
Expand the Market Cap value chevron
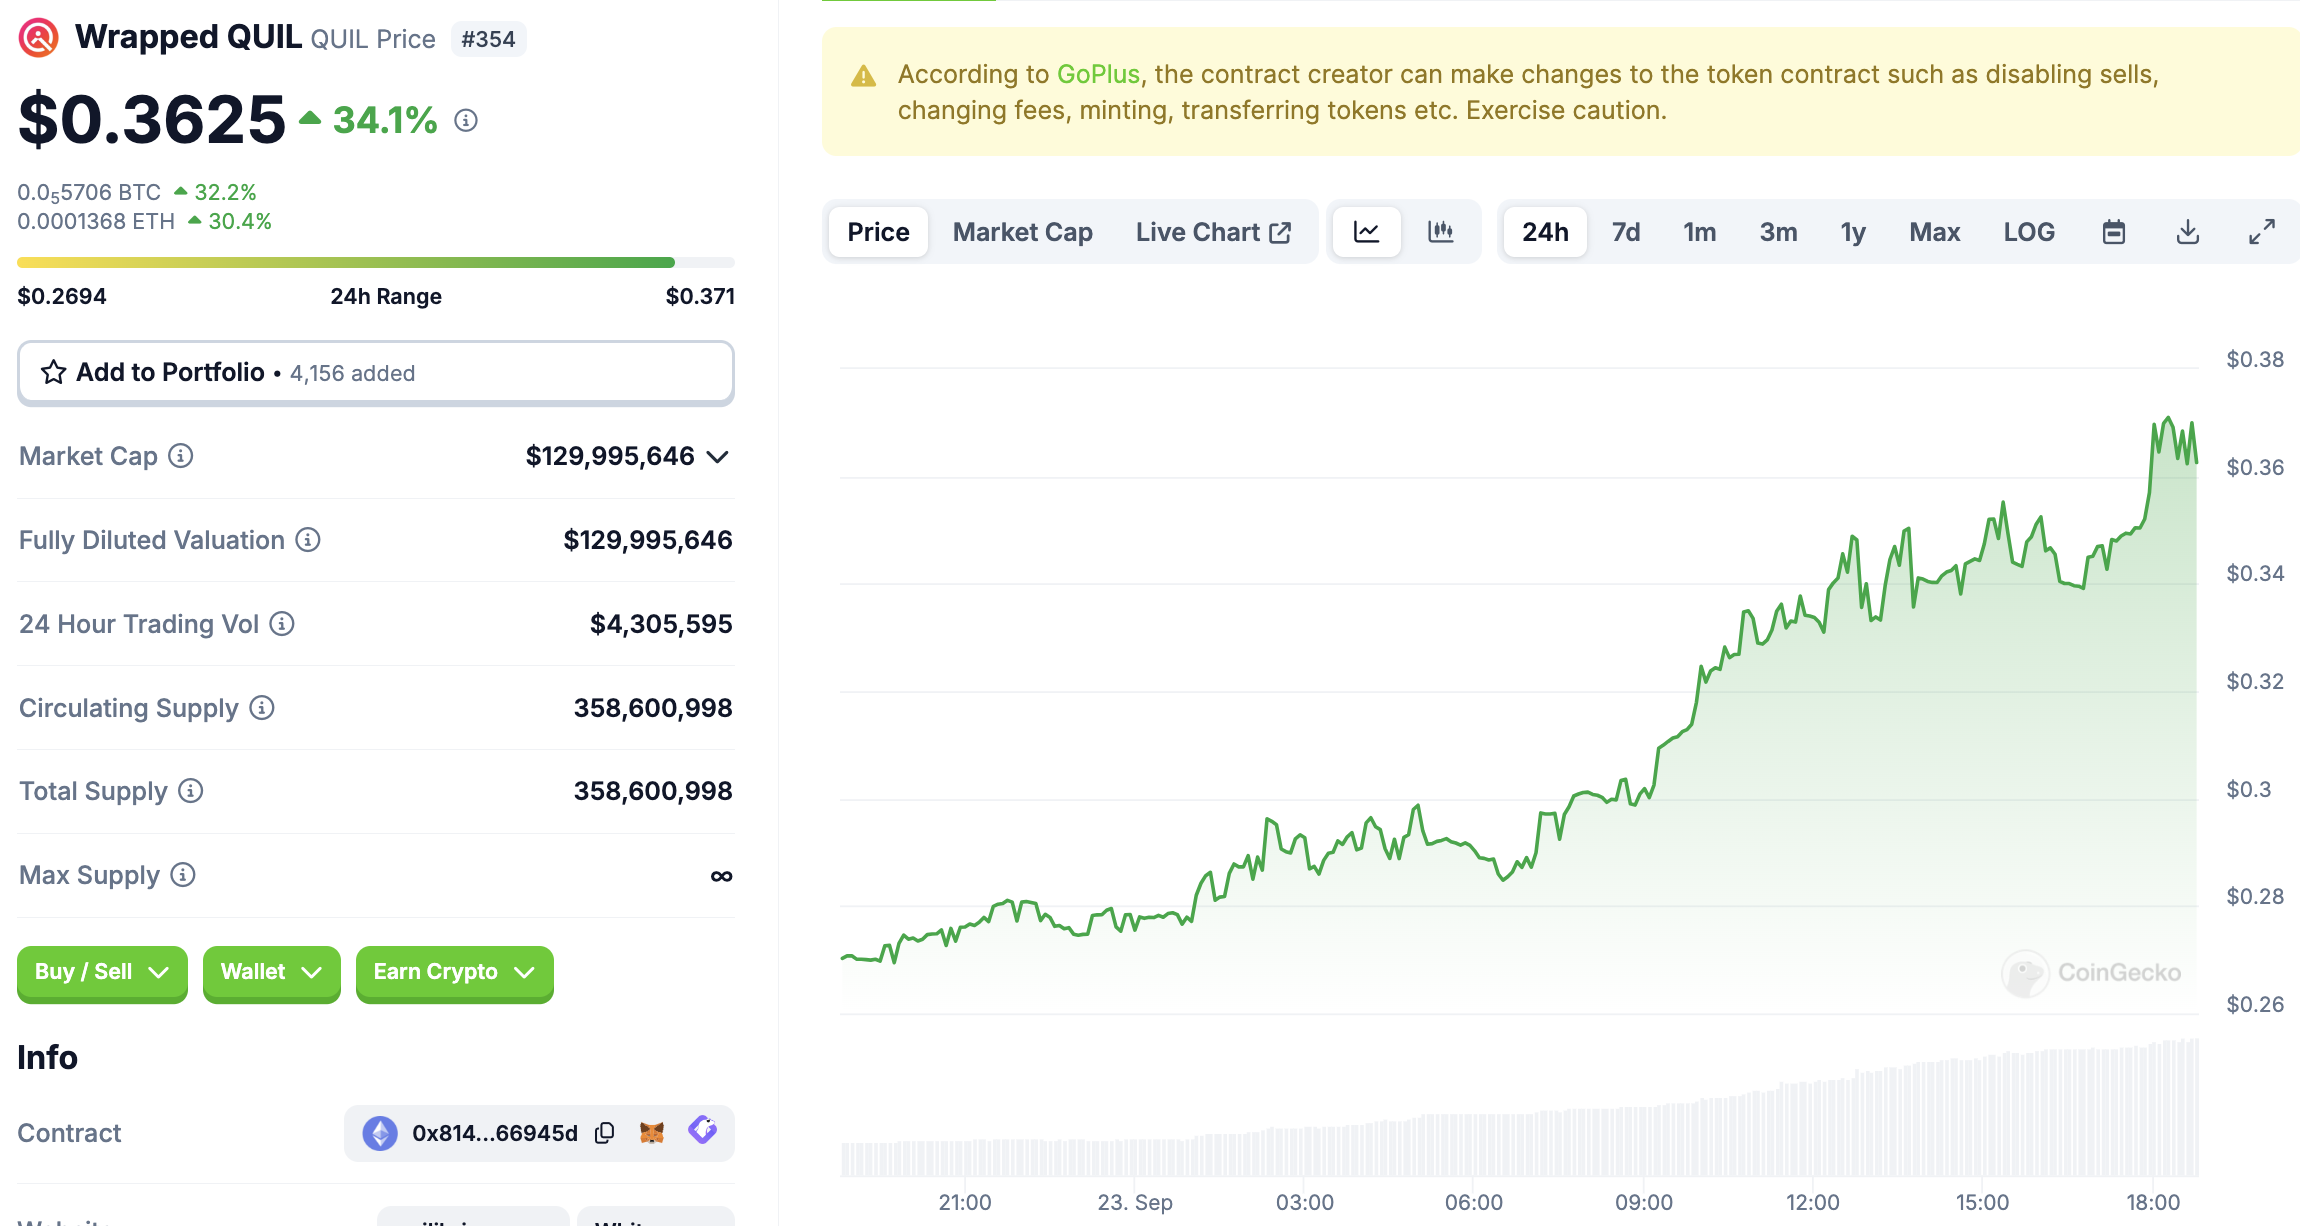[717, 457]
